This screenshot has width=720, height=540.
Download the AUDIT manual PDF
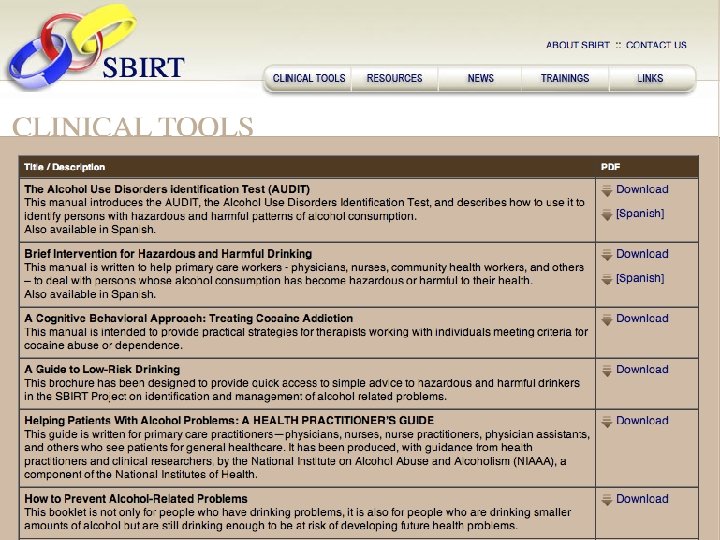642,189
